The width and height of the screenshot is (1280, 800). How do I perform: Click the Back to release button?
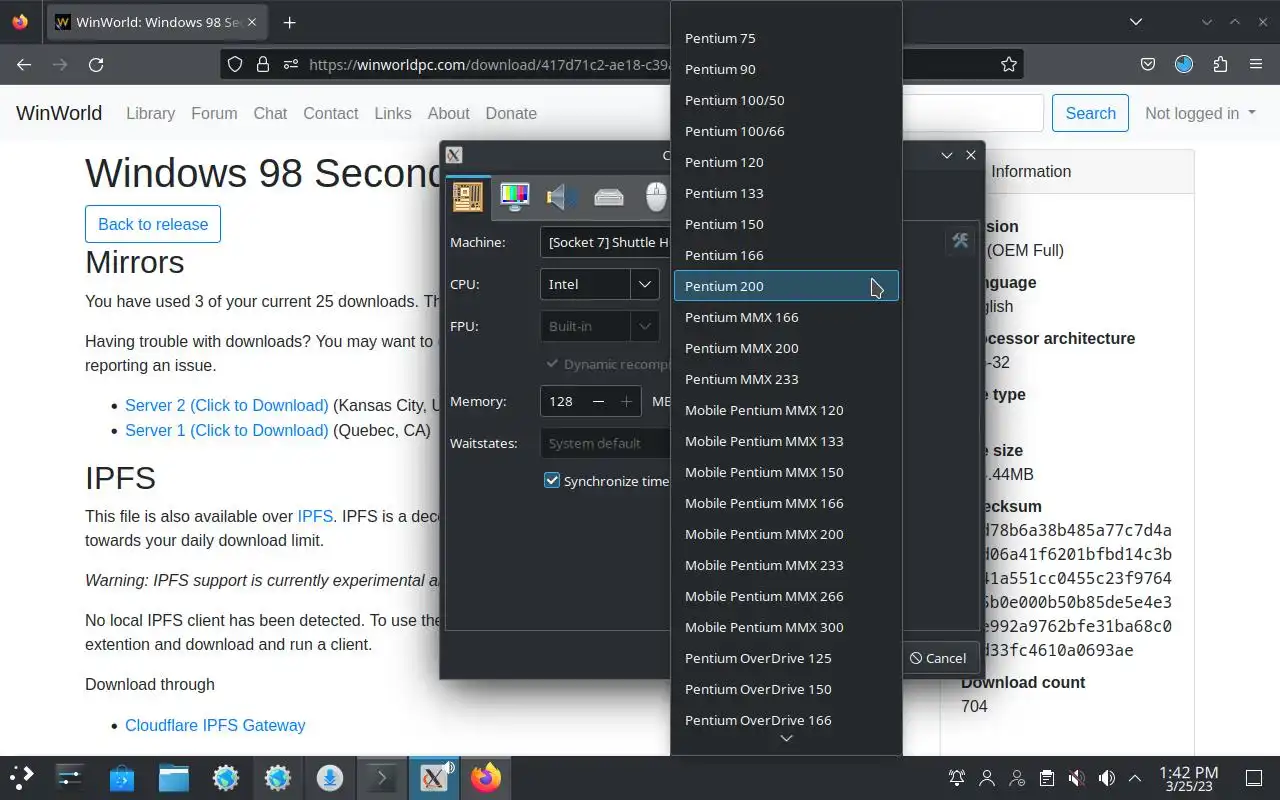click(153, 224)
